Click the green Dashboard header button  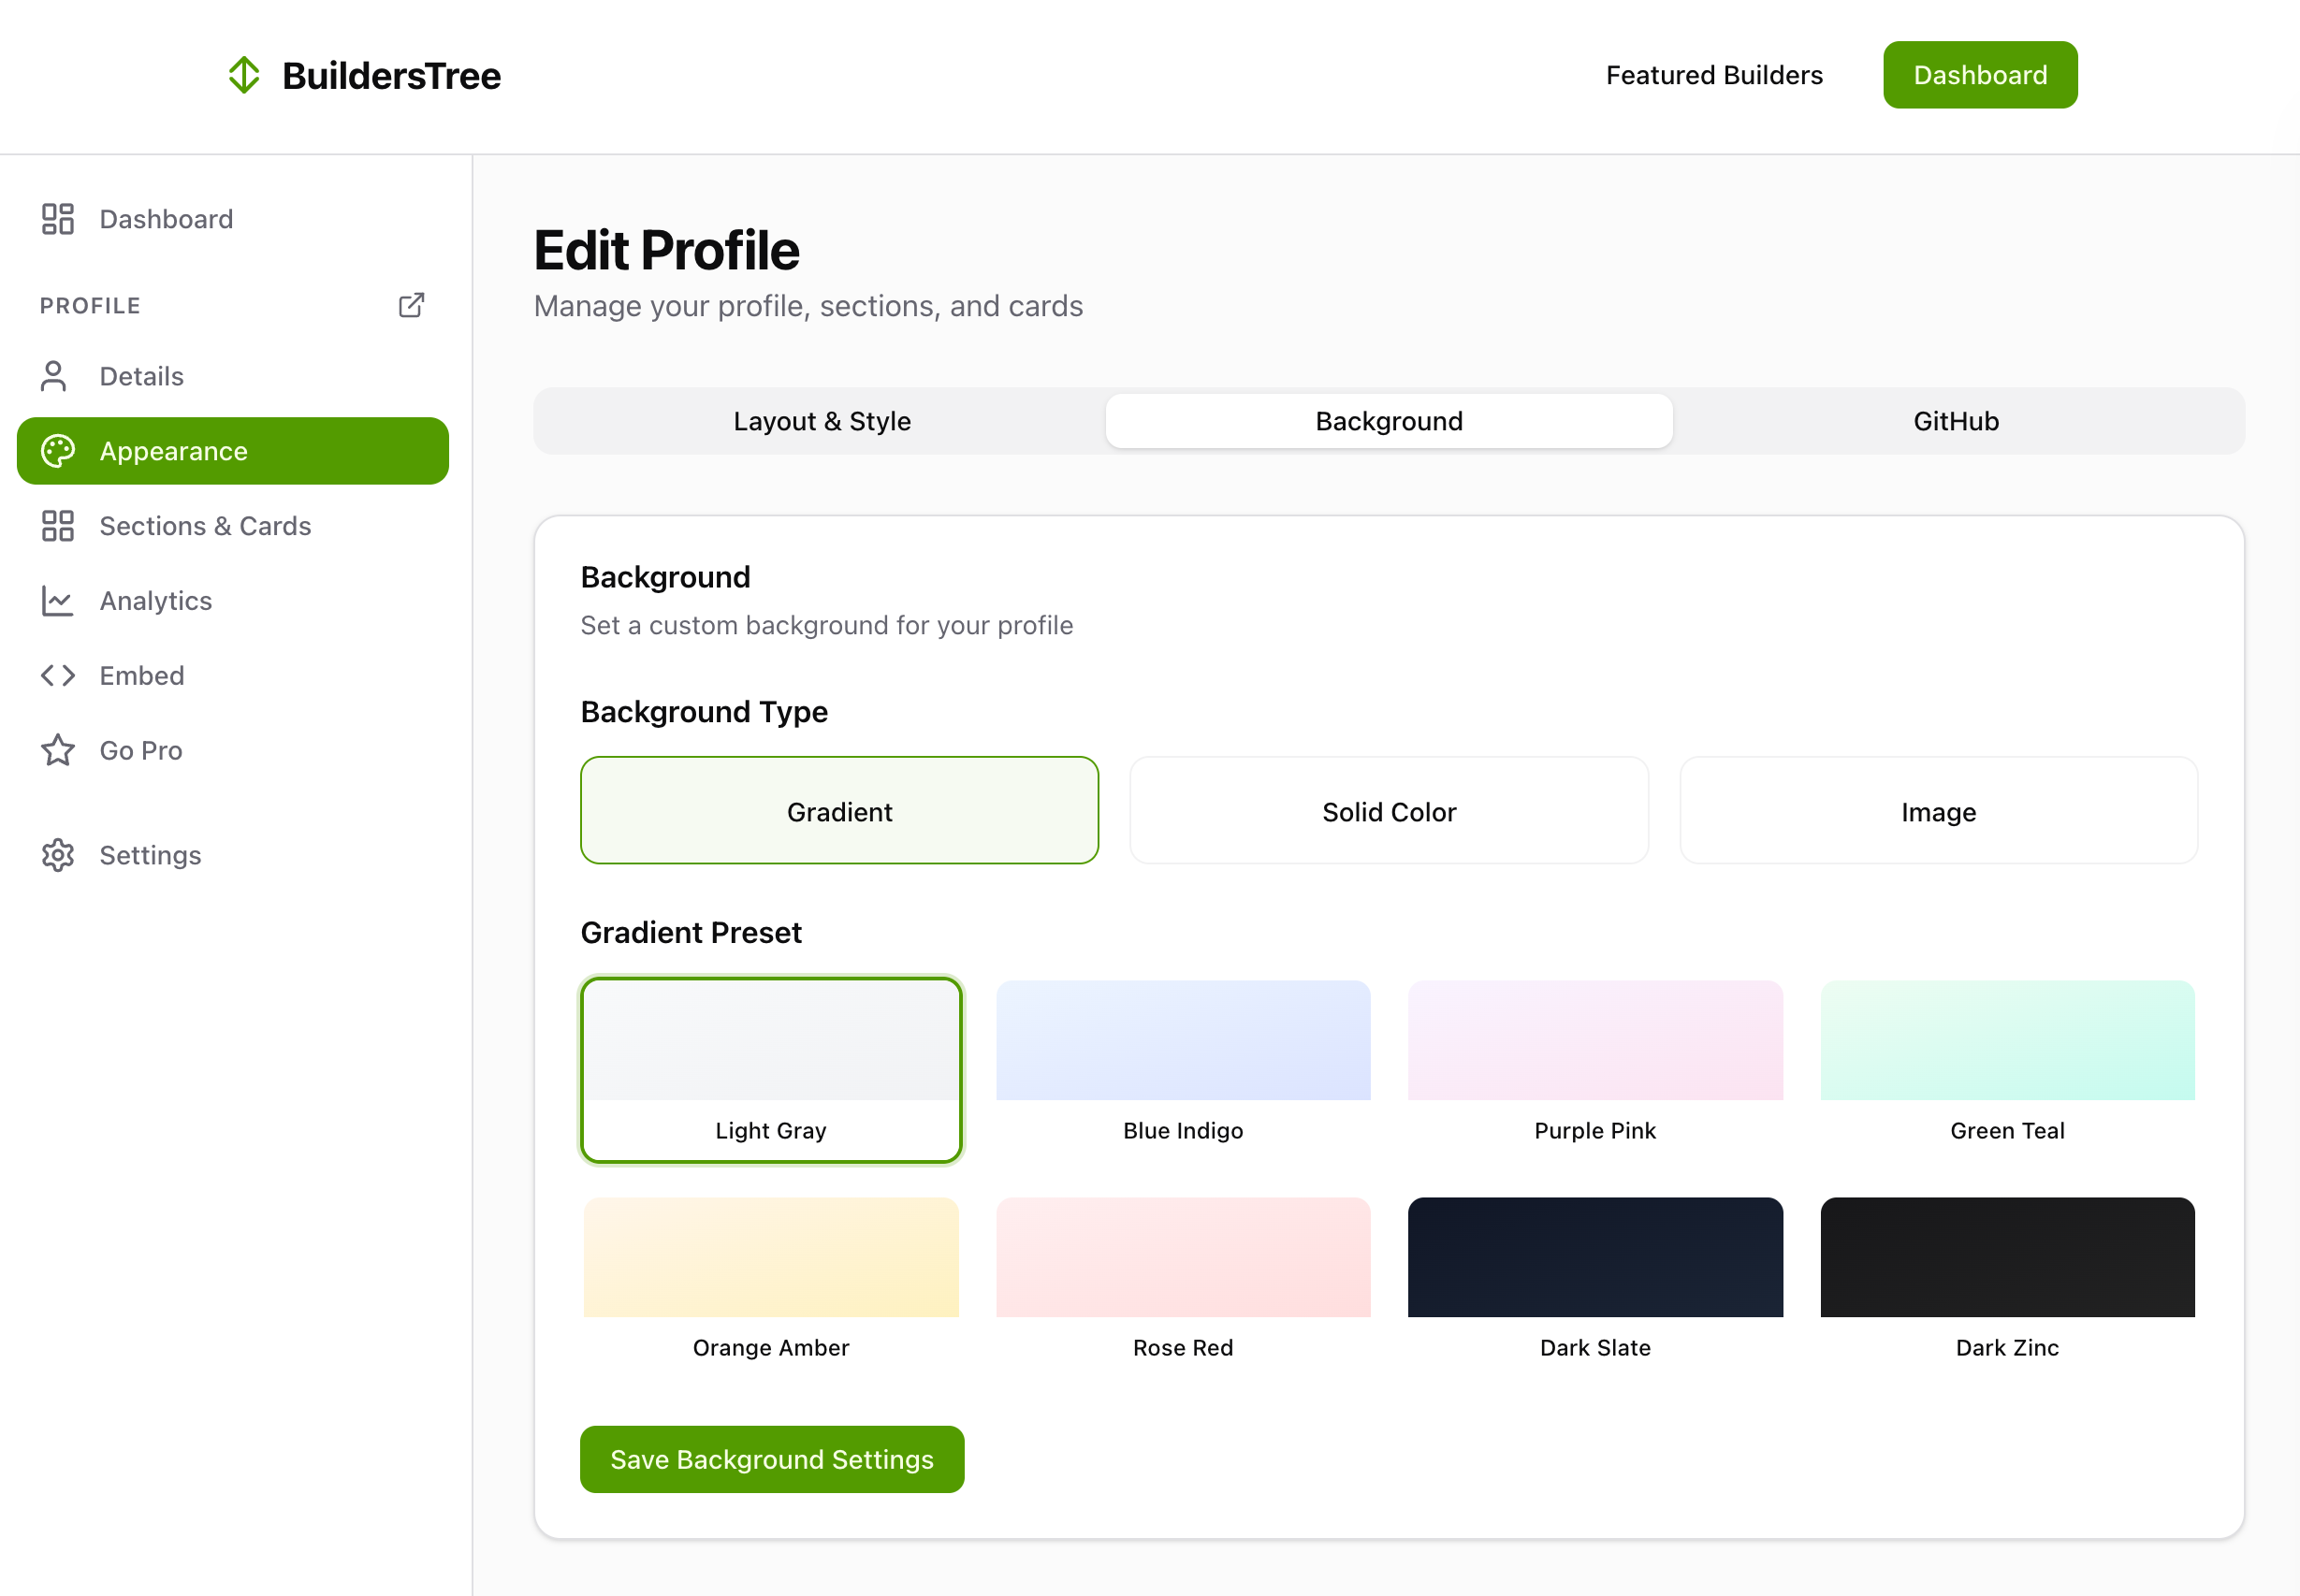click(1979, 75)
